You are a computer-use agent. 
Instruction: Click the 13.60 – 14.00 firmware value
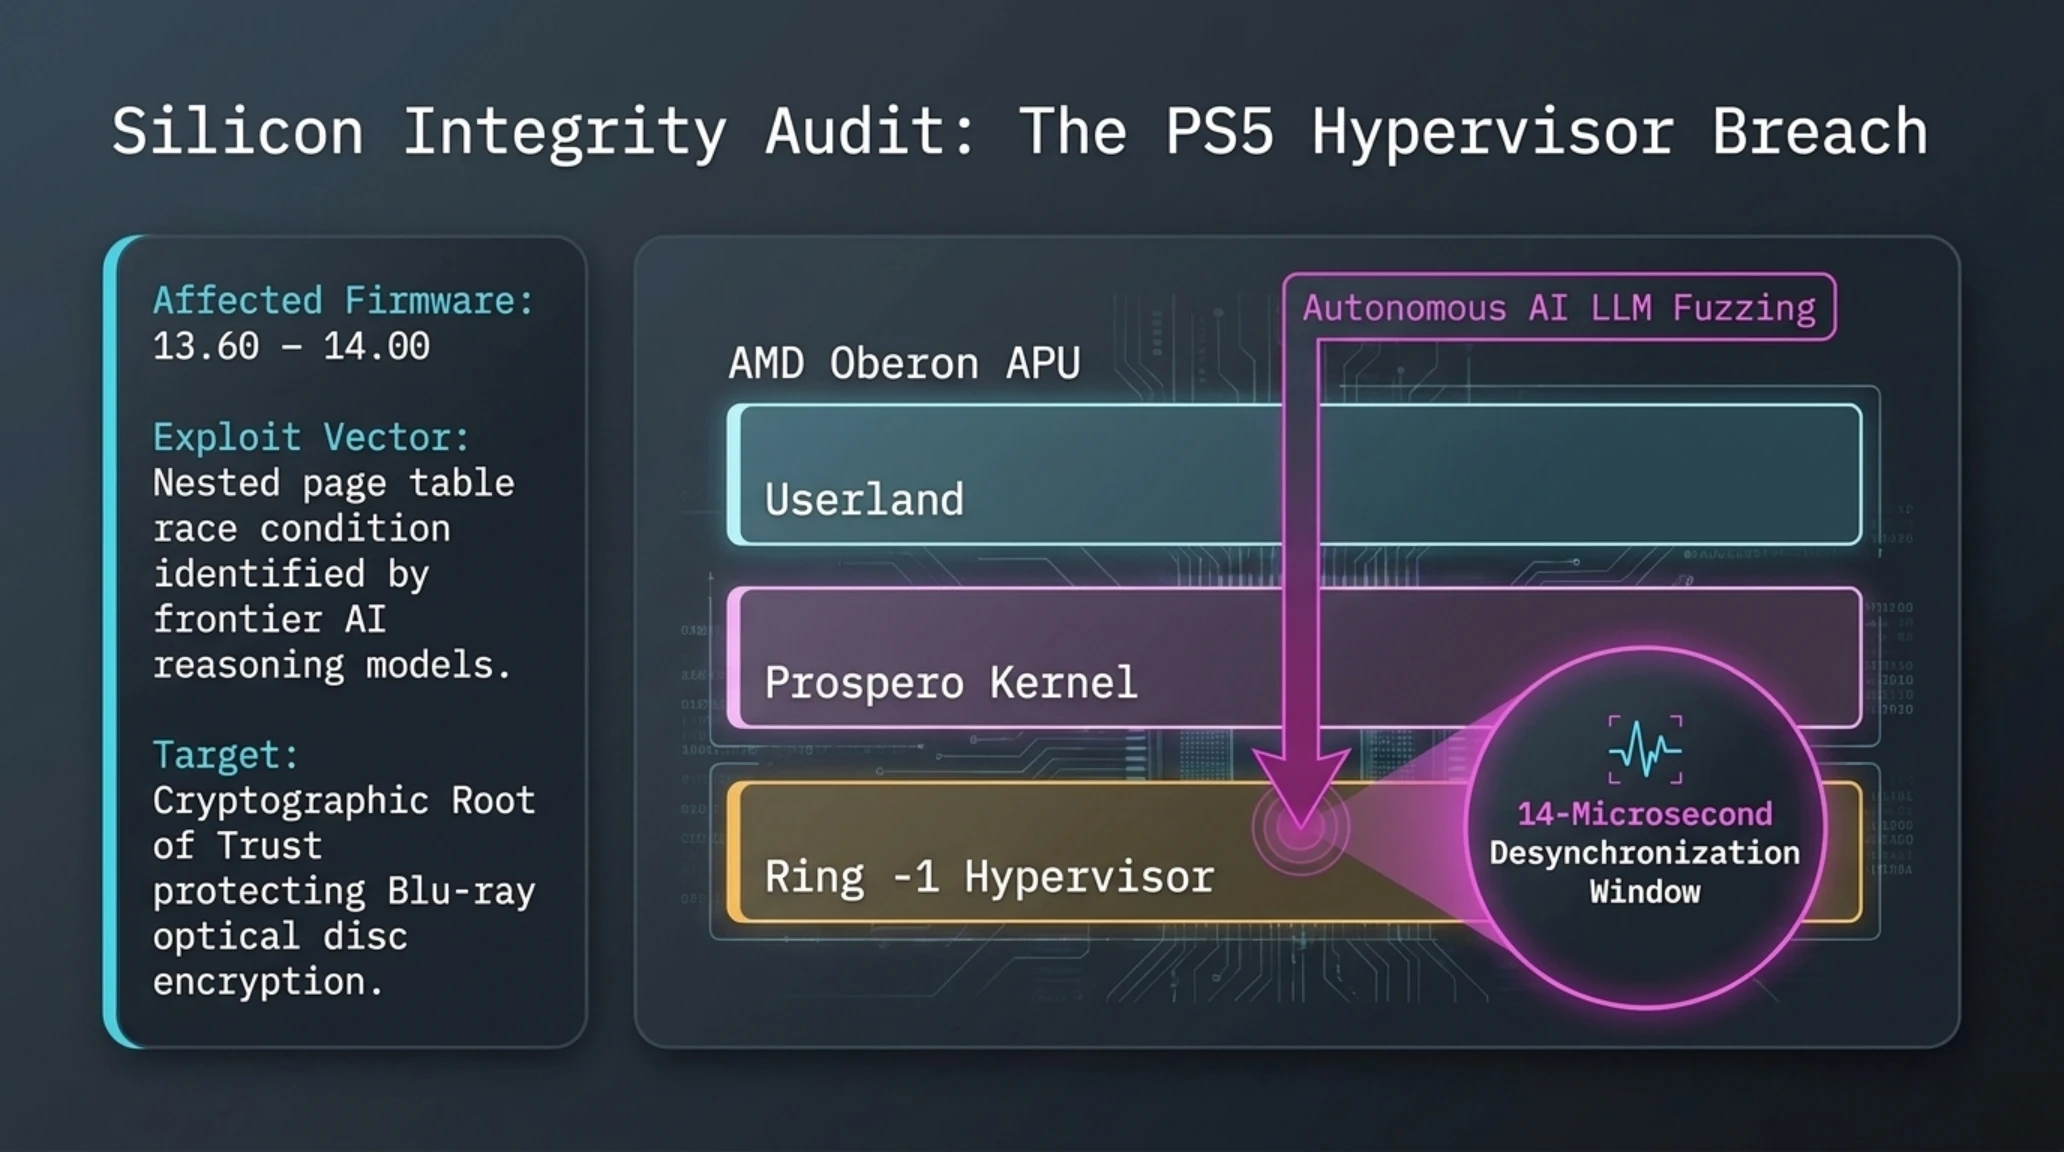tap(291, 347)
